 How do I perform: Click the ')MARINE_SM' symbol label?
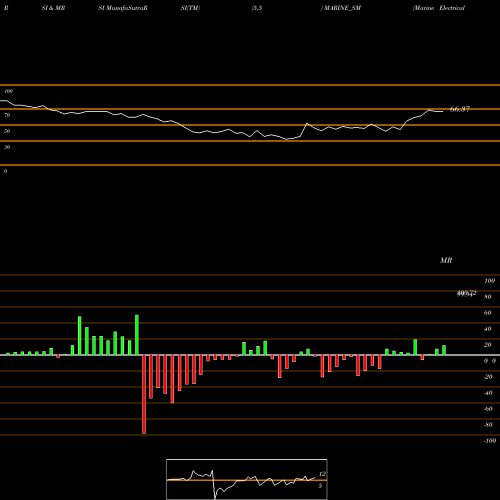point(341,8)
